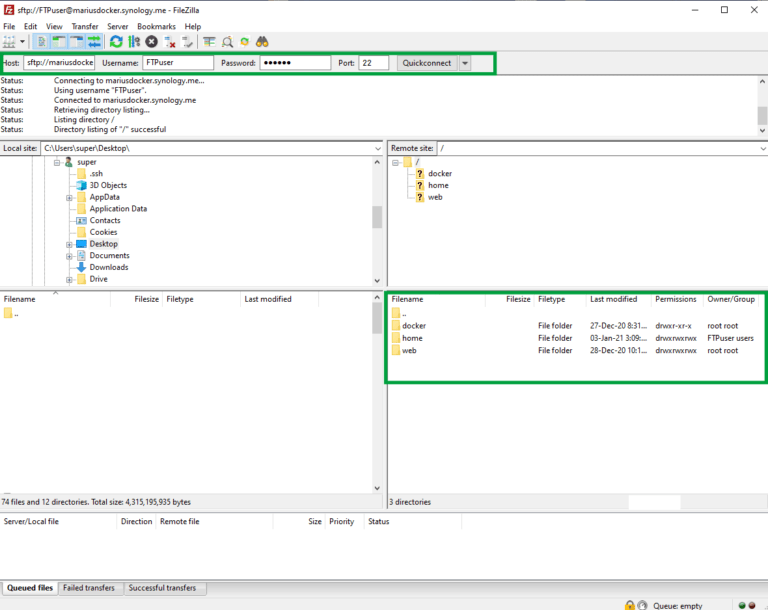This screenshot has height=610, width=768.
Task: Sort local list by Filetype column
Action: (x=180, y=299)
